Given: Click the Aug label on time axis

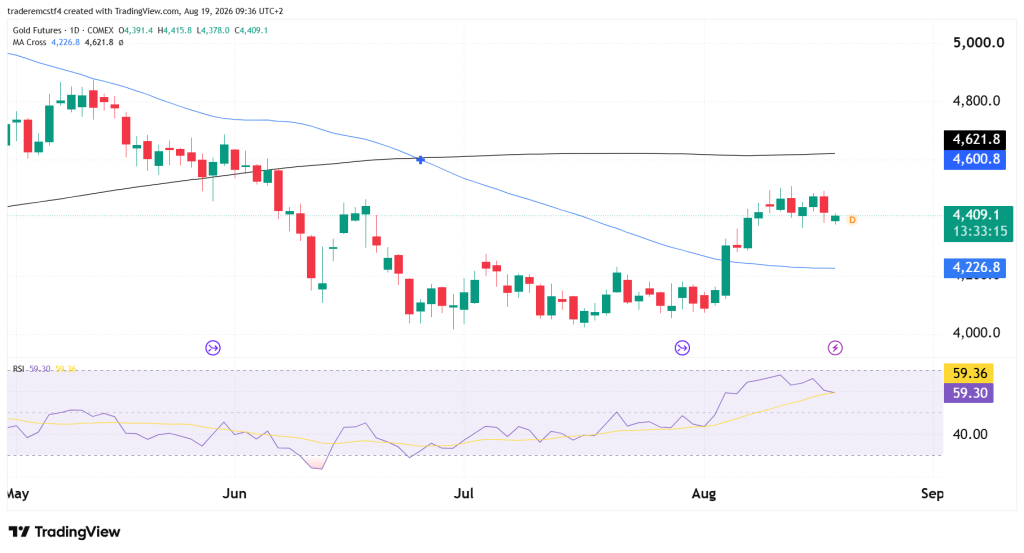Looking at the screenshot, I should pyautogui.click(x=704, y=494).
